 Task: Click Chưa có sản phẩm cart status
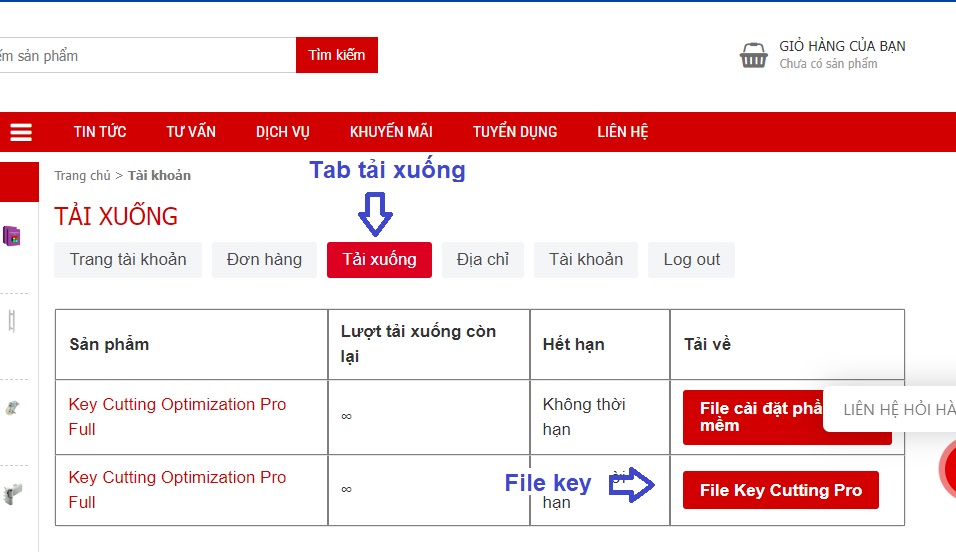[828, 63]
